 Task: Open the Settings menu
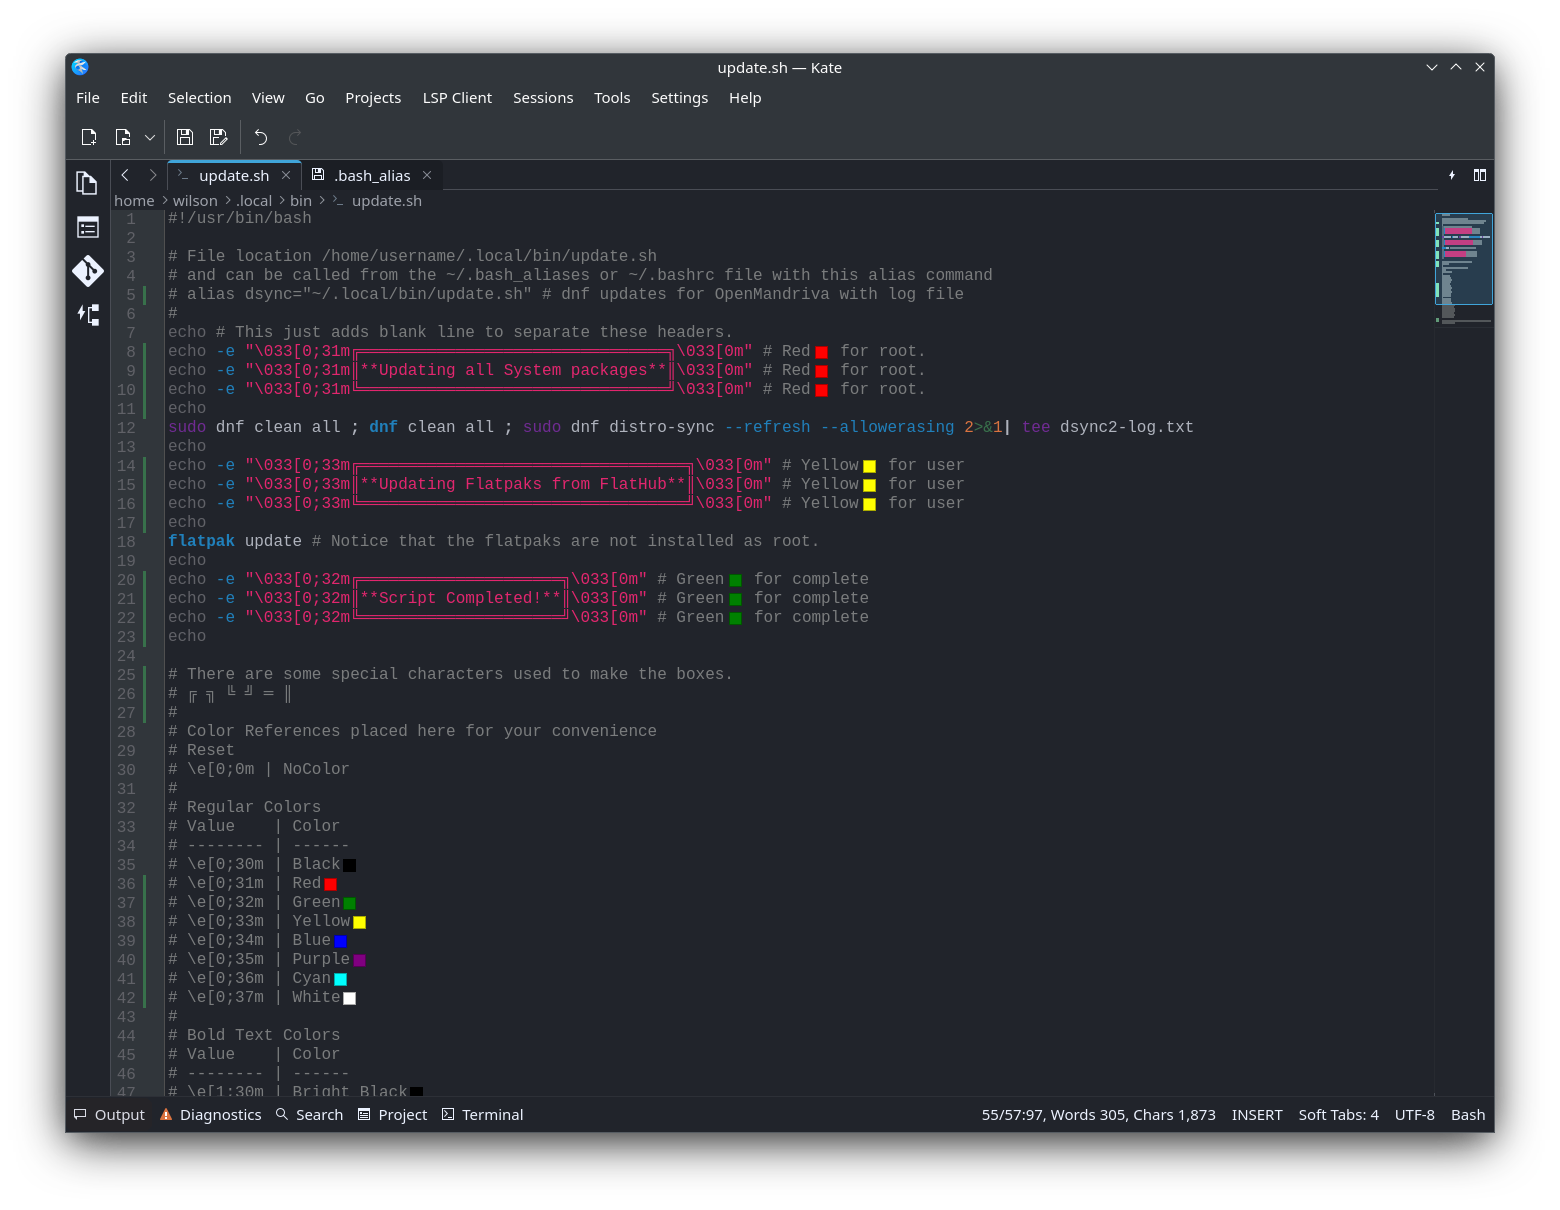click(x=679, y=98)
